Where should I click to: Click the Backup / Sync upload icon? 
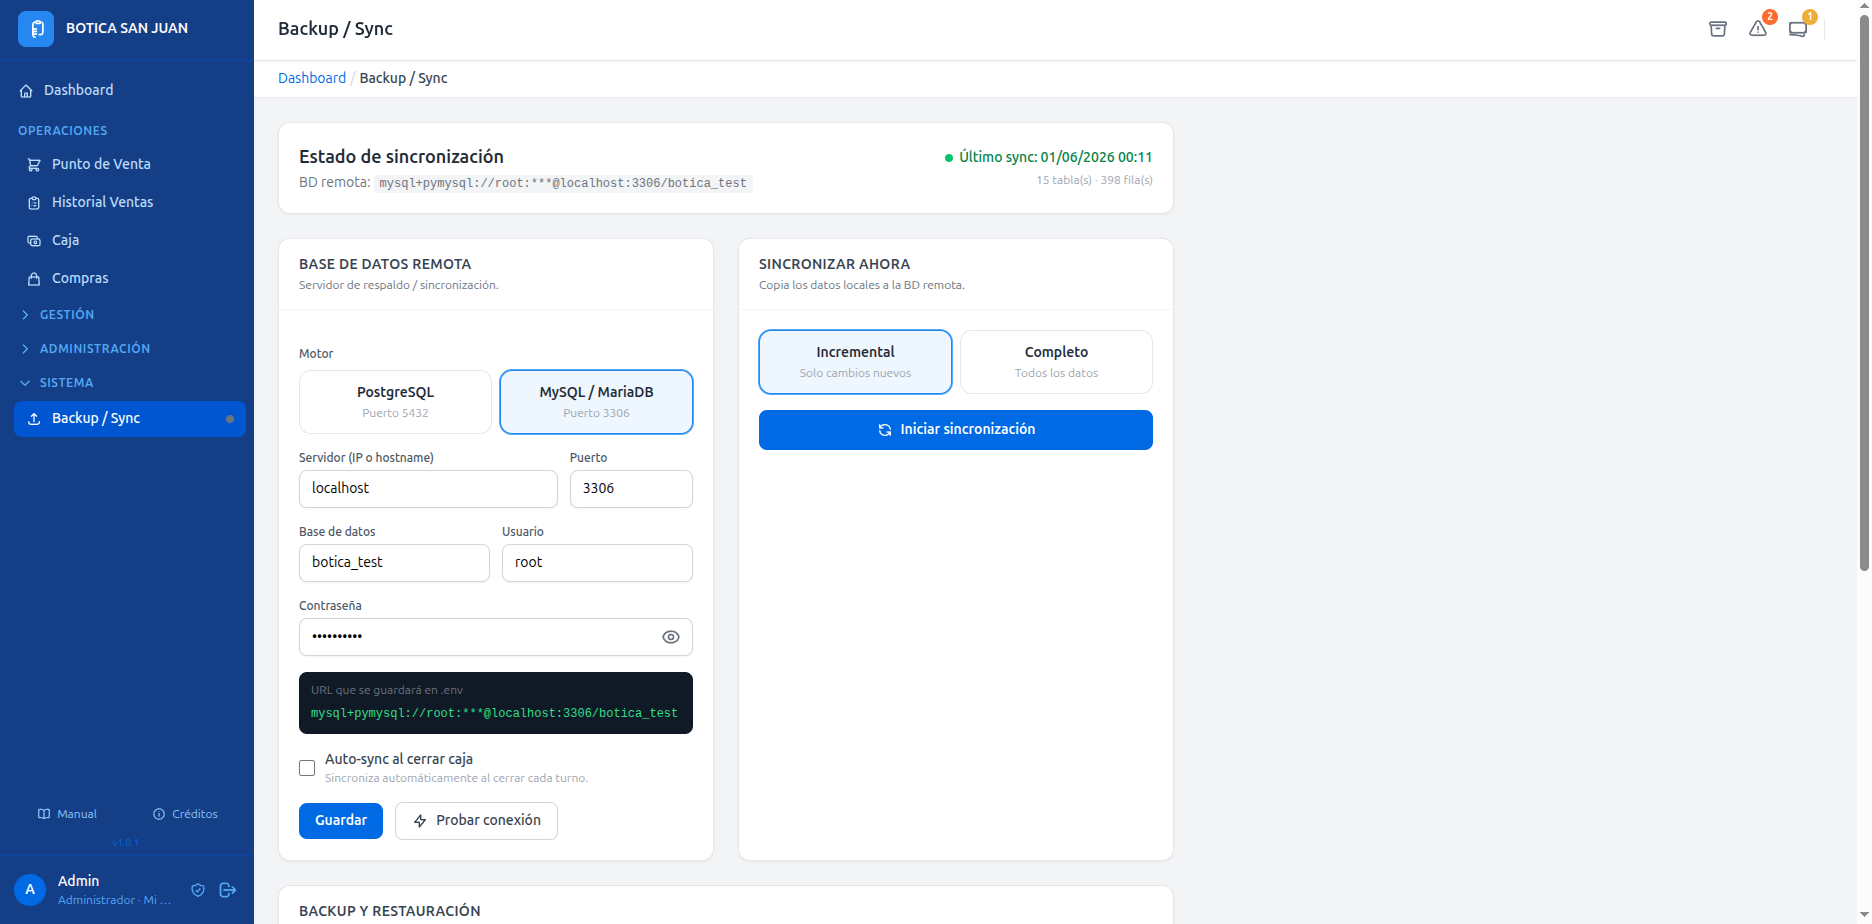[34, 419]
